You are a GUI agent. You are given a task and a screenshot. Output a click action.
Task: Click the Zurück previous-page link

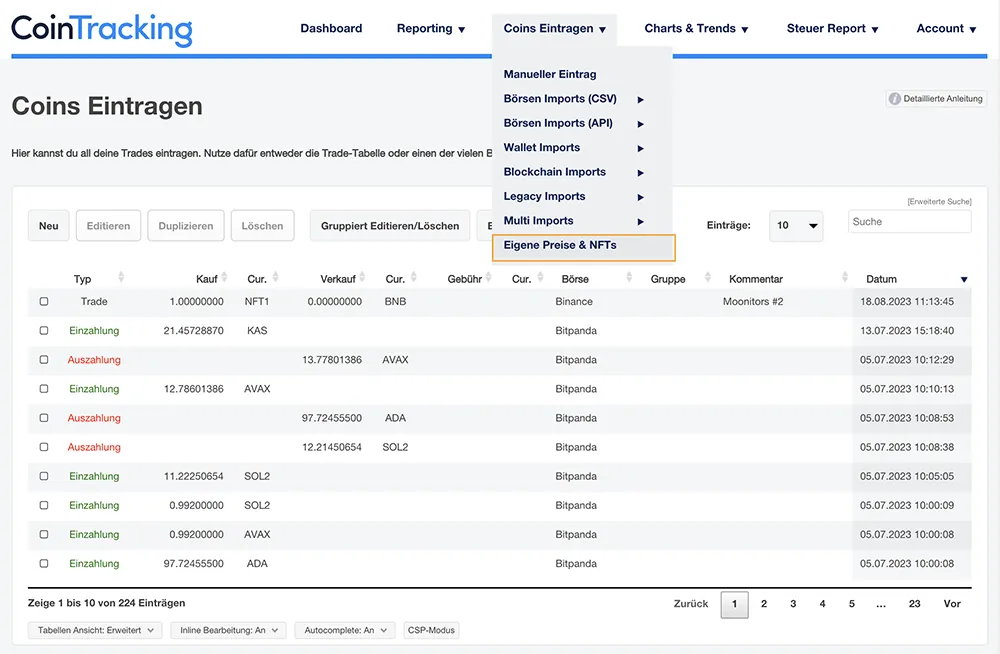(x=691, y=604)
